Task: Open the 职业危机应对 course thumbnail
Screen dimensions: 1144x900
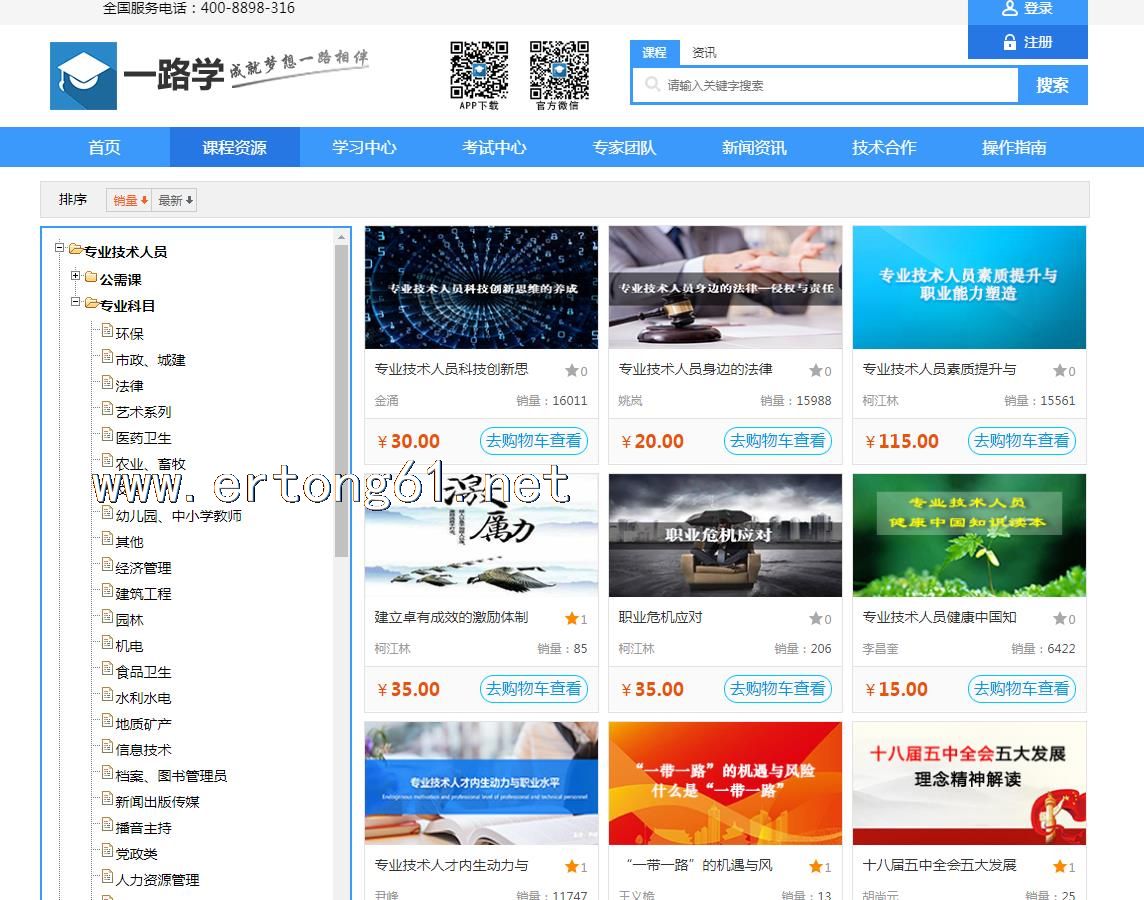Action: 725,535
